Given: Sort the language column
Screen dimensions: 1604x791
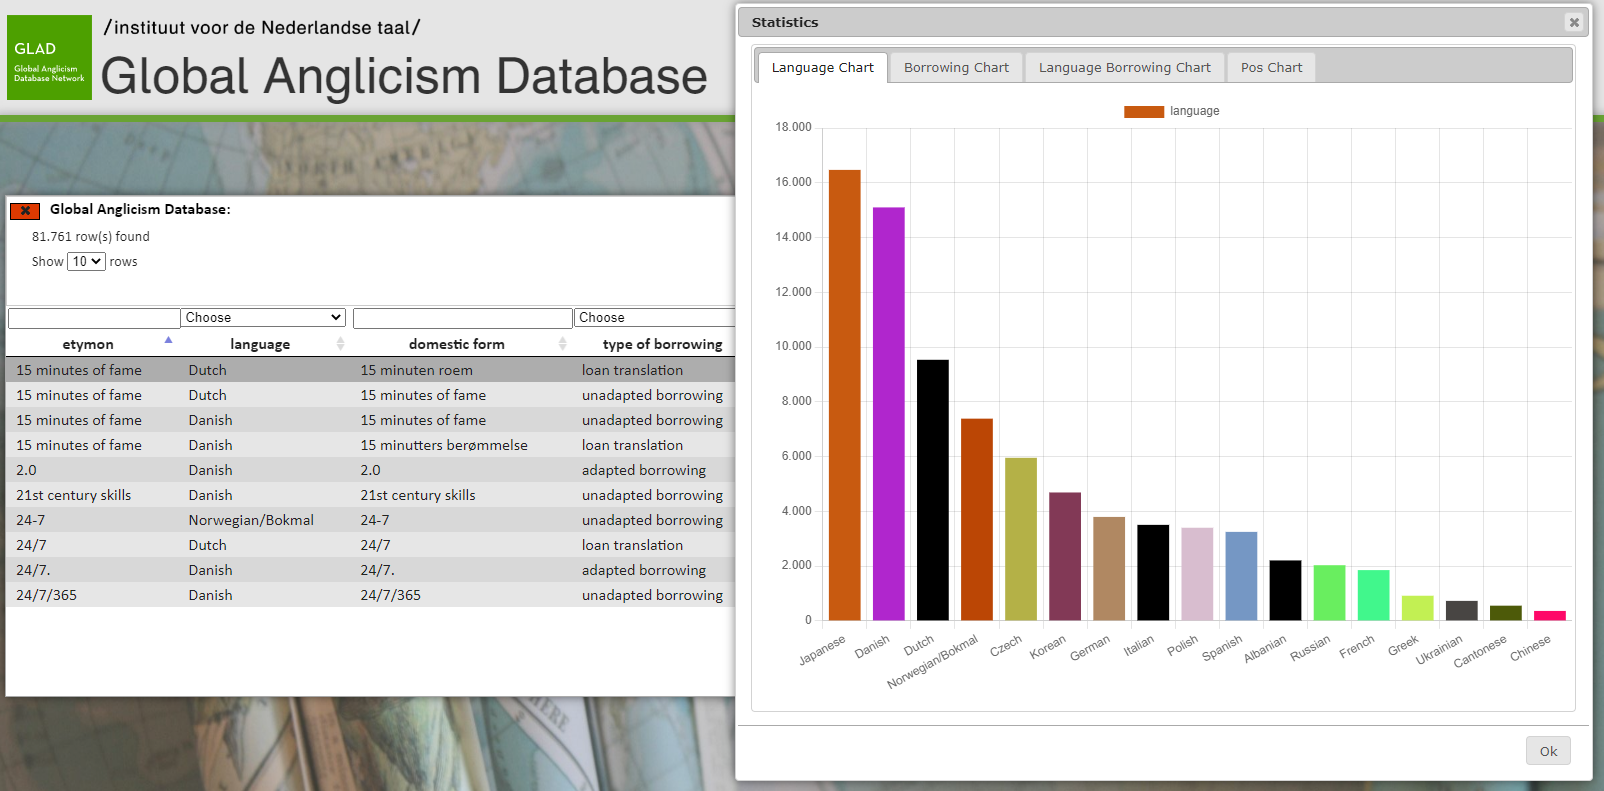Looking at the screenshot, I should (x=340, y=344).
